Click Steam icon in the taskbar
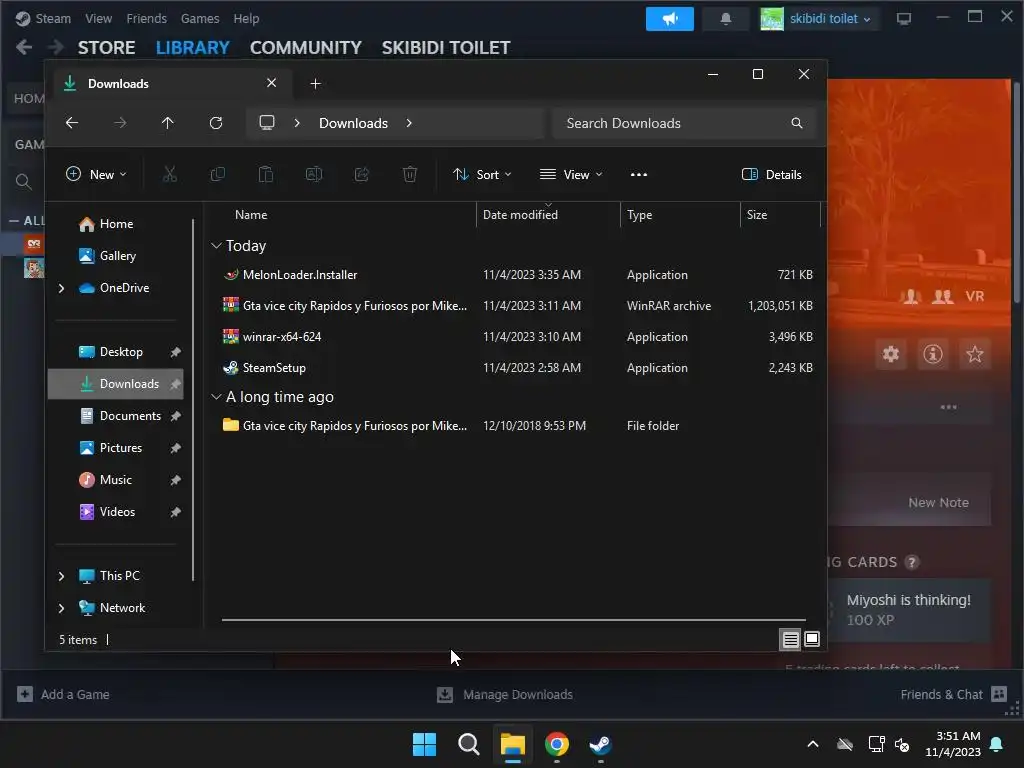This screenshot has height=768, width=1024. [600, 744]
